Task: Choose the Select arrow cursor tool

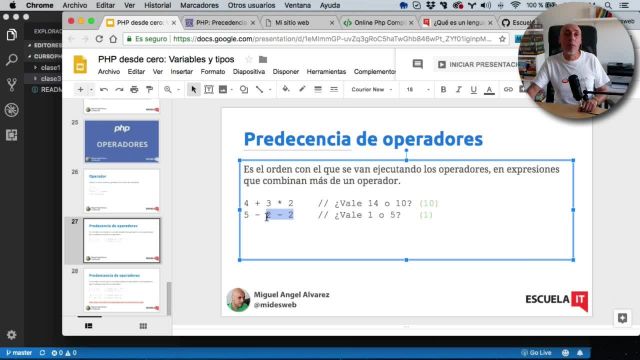Action: [x=193, y=89]
